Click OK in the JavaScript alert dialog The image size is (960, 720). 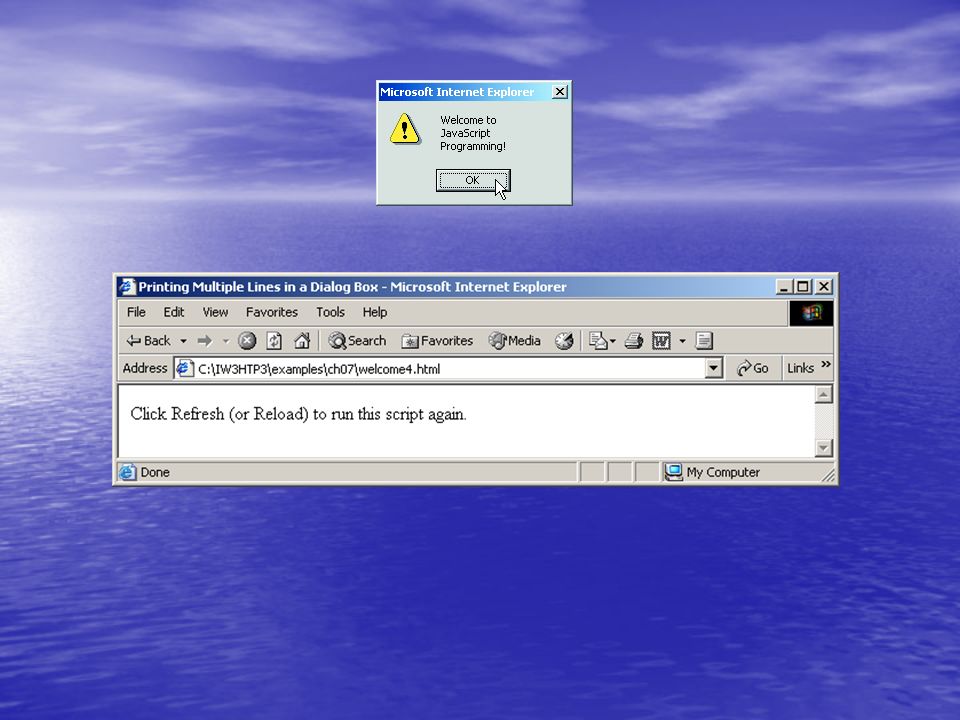tap(473, 180)
